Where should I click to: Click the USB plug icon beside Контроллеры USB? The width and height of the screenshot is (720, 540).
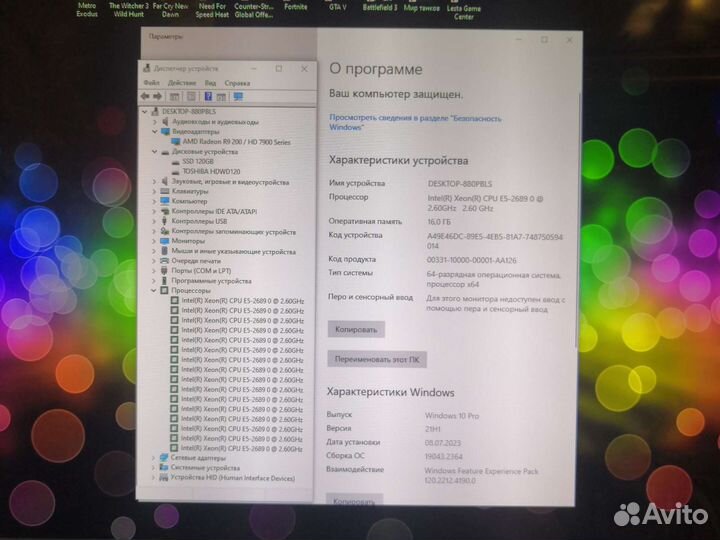(x=164, y=221)
